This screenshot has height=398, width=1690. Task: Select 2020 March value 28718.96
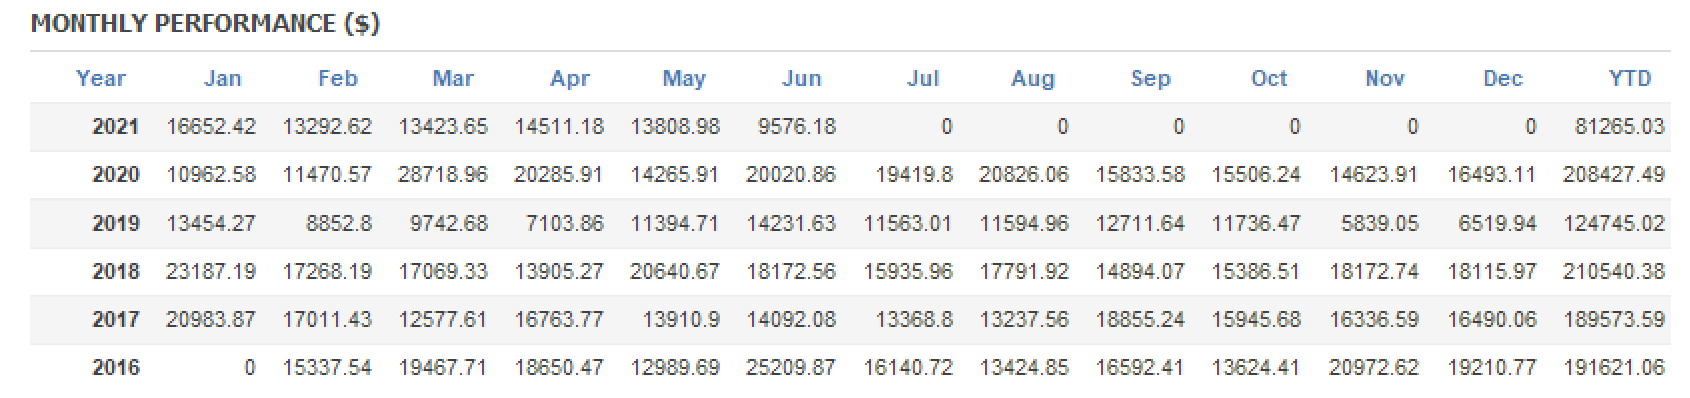(x=443, y=175)
